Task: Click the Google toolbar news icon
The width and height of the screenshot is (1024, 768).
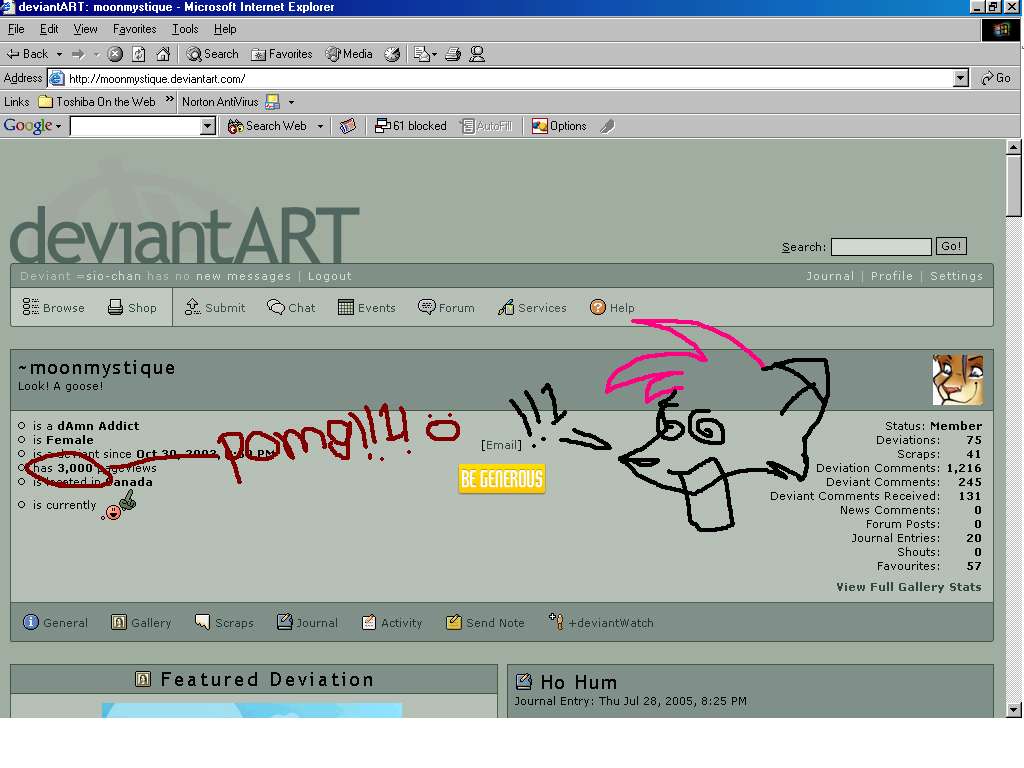Action: point(347,126)
